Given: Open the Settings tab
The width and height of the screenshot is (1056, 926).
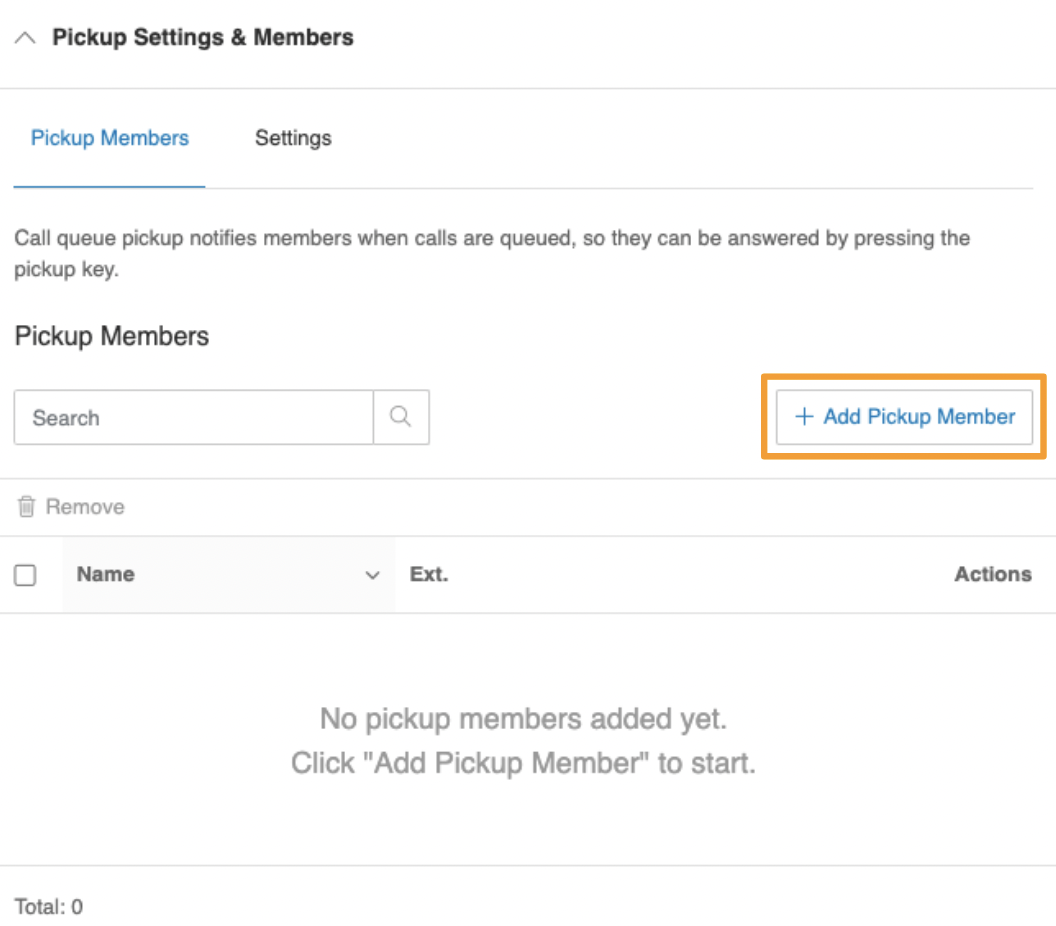Looking at the screenshot, I should [293, 138].
